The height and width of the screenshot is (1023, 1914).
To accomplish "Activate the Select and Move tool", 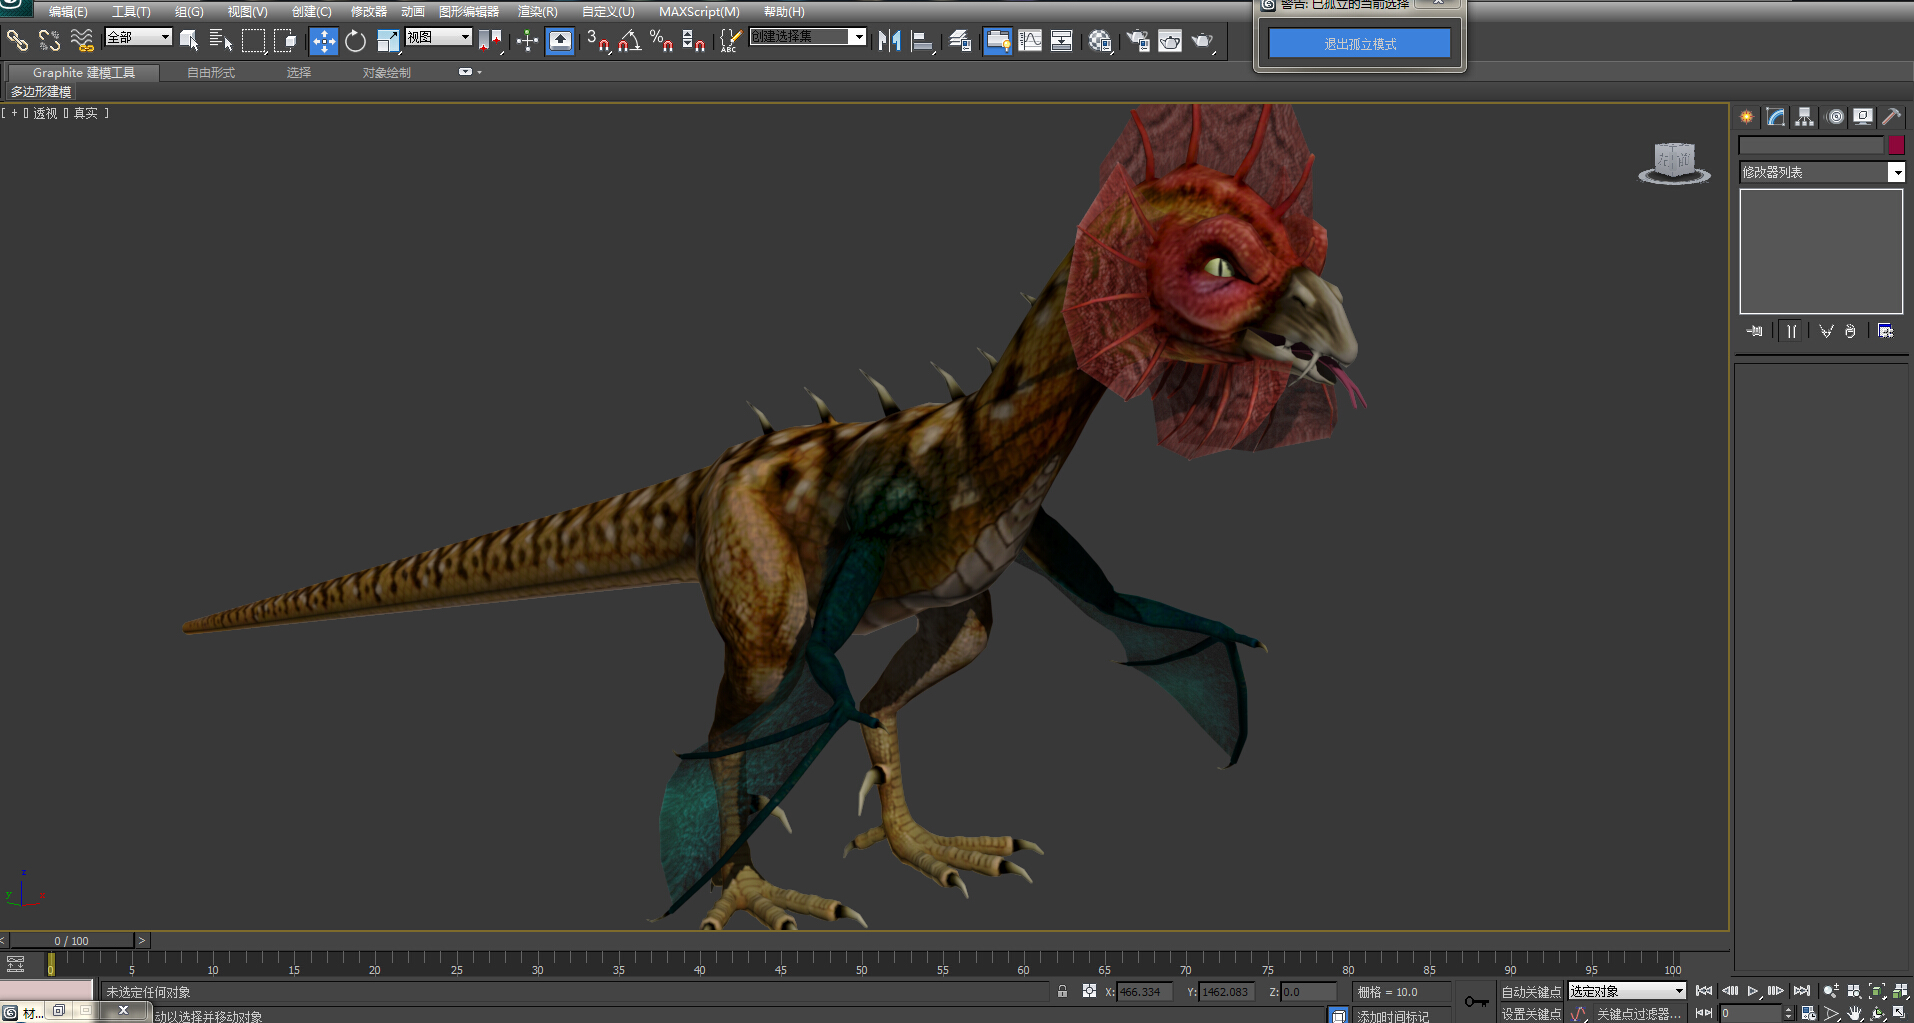I will 323,40.
